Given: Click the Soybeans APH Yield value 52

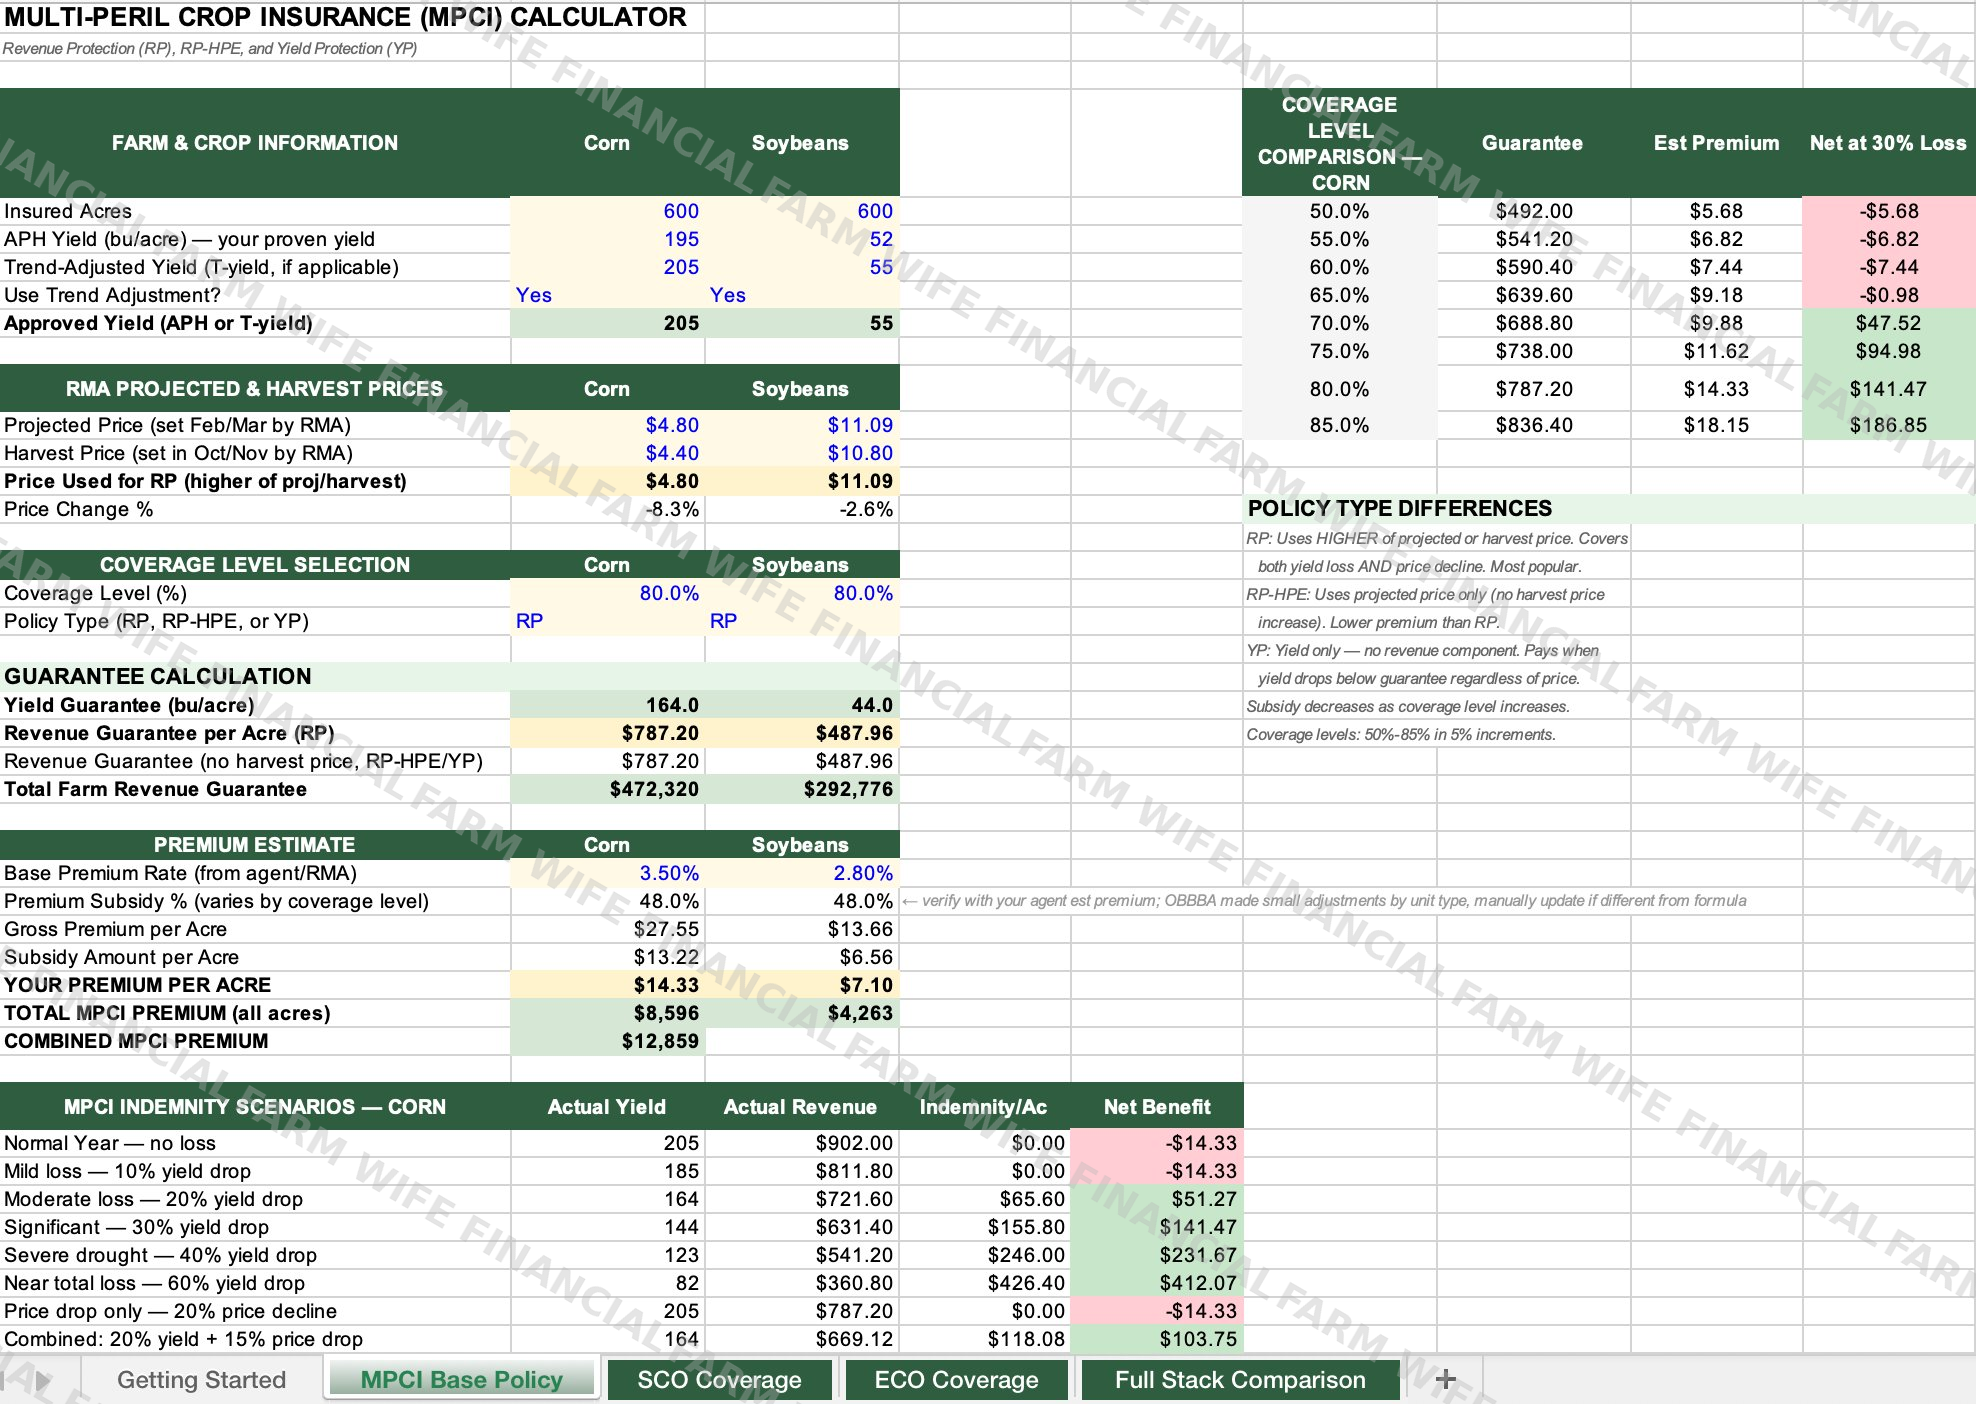Looking at the screenshot, I should pyautogui.click(x=802, y=239).
